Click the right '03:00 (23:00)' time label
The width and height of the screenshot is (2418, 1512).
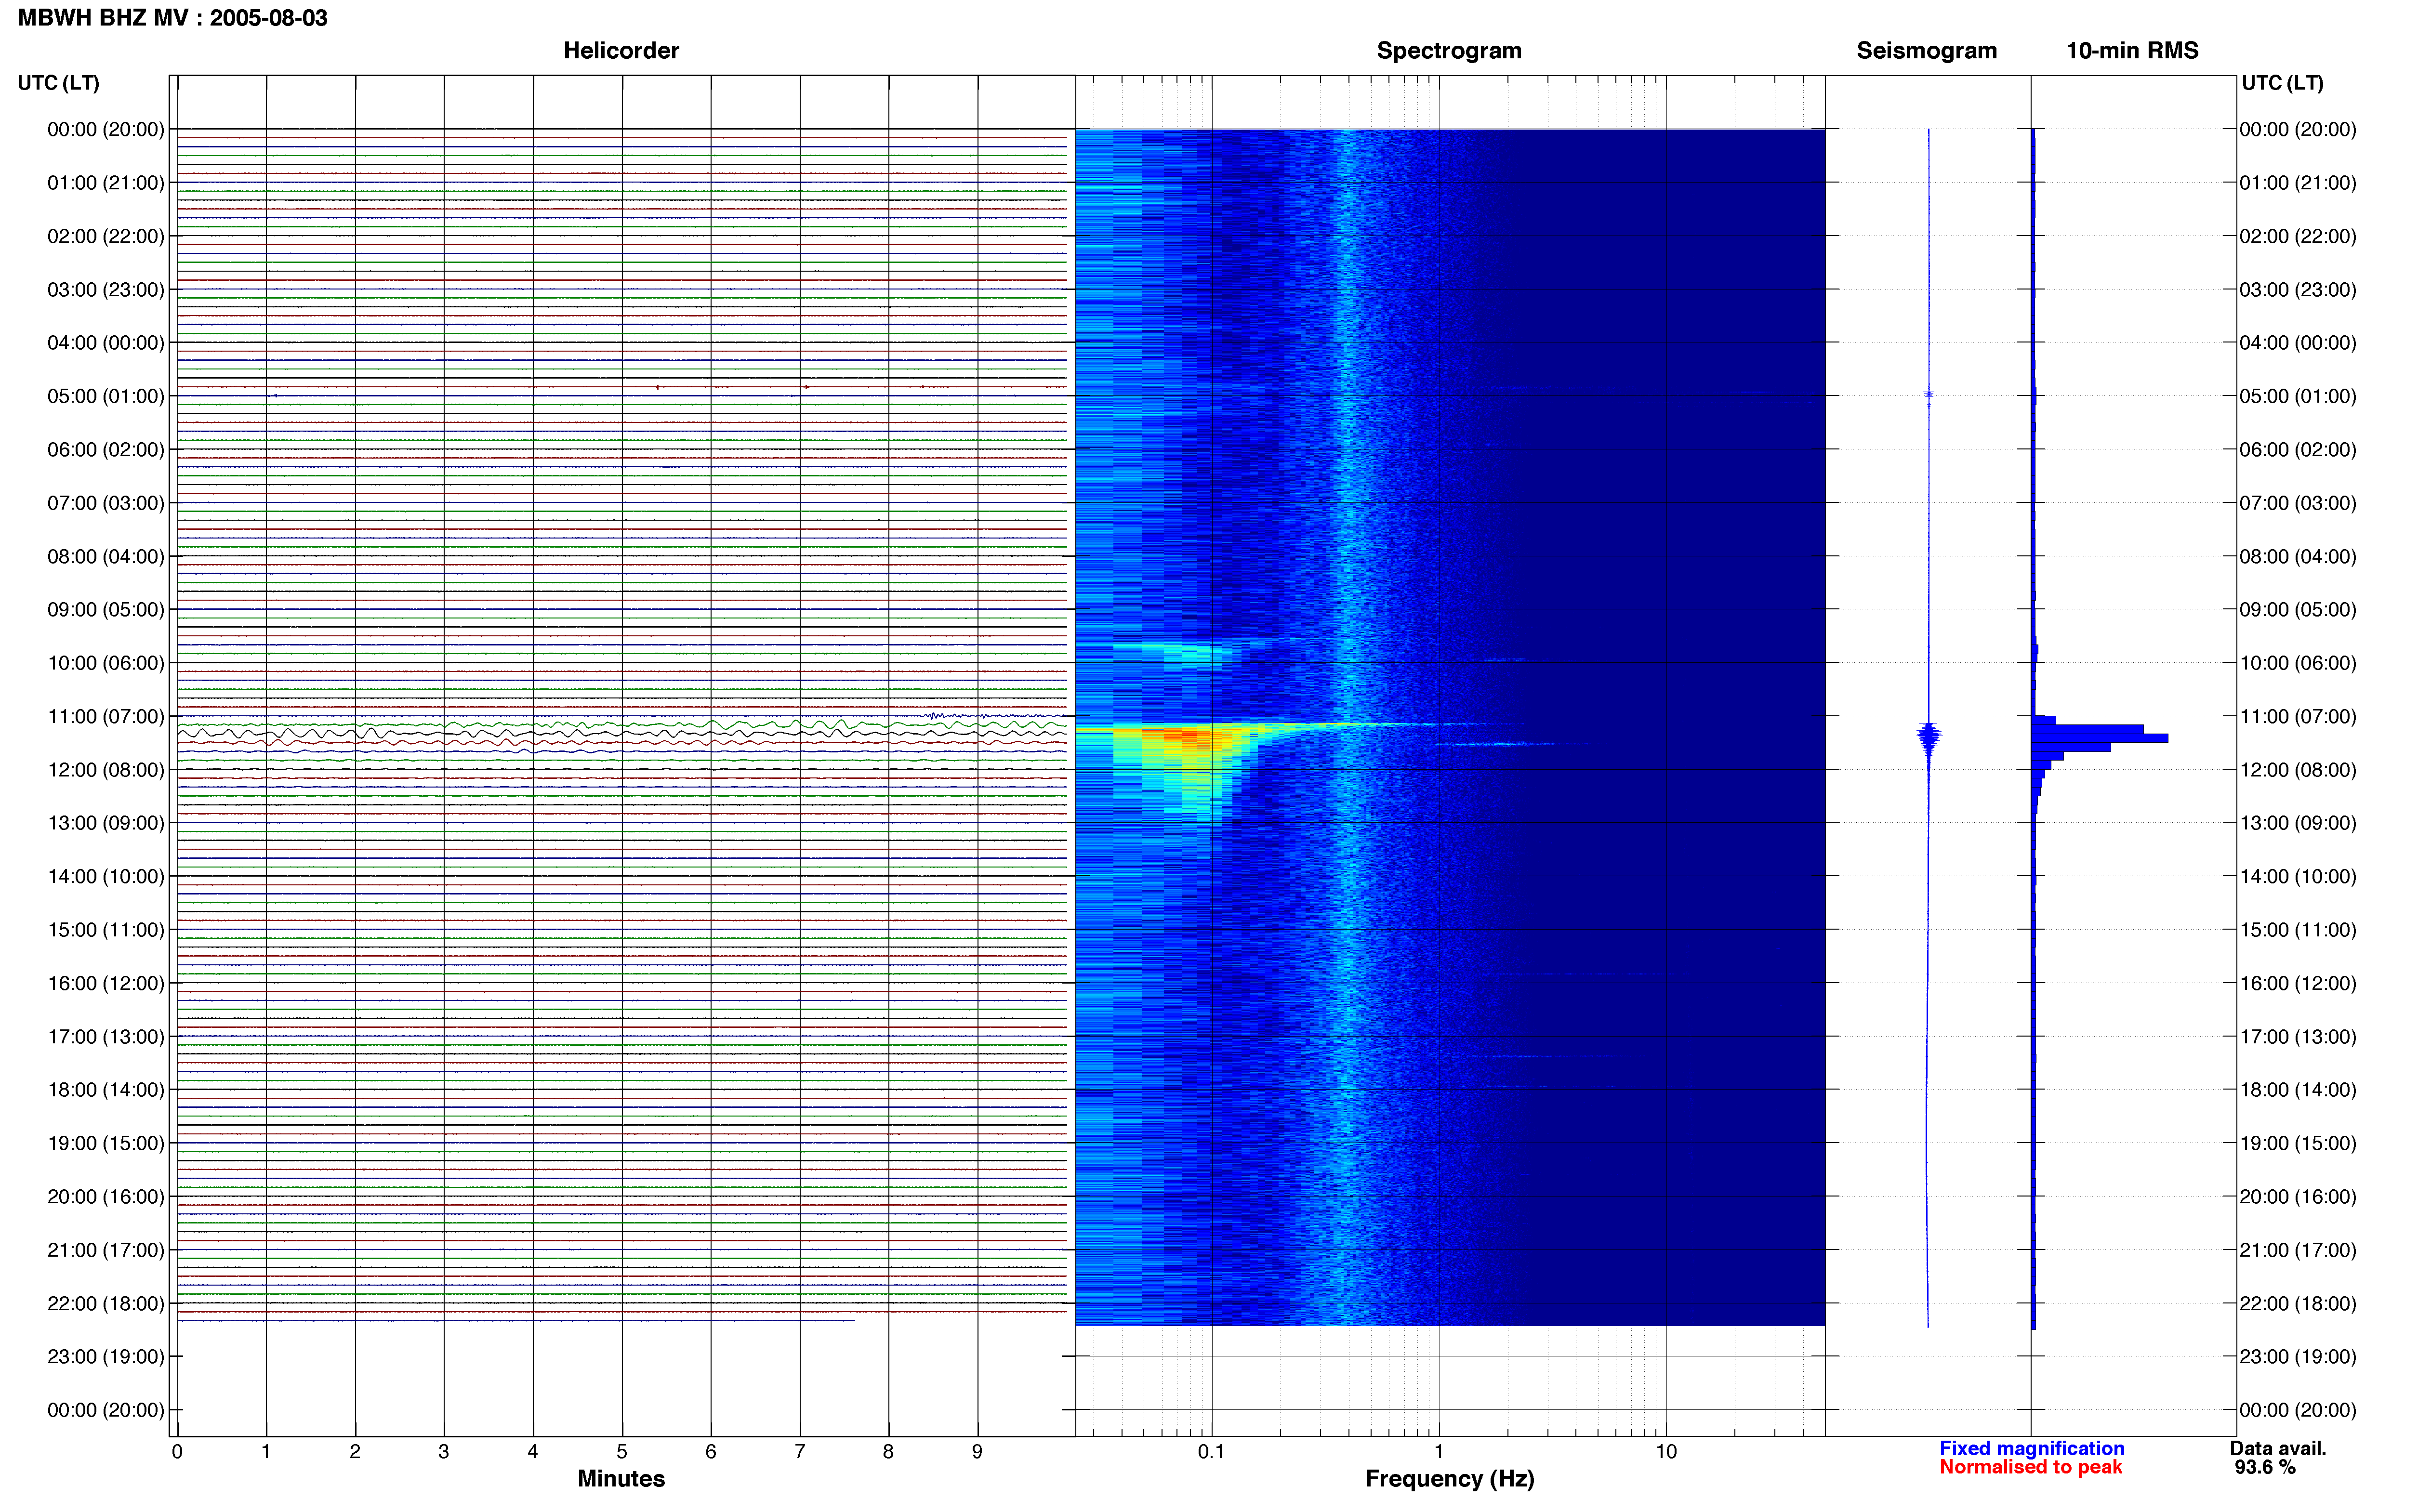(2298, 290)
